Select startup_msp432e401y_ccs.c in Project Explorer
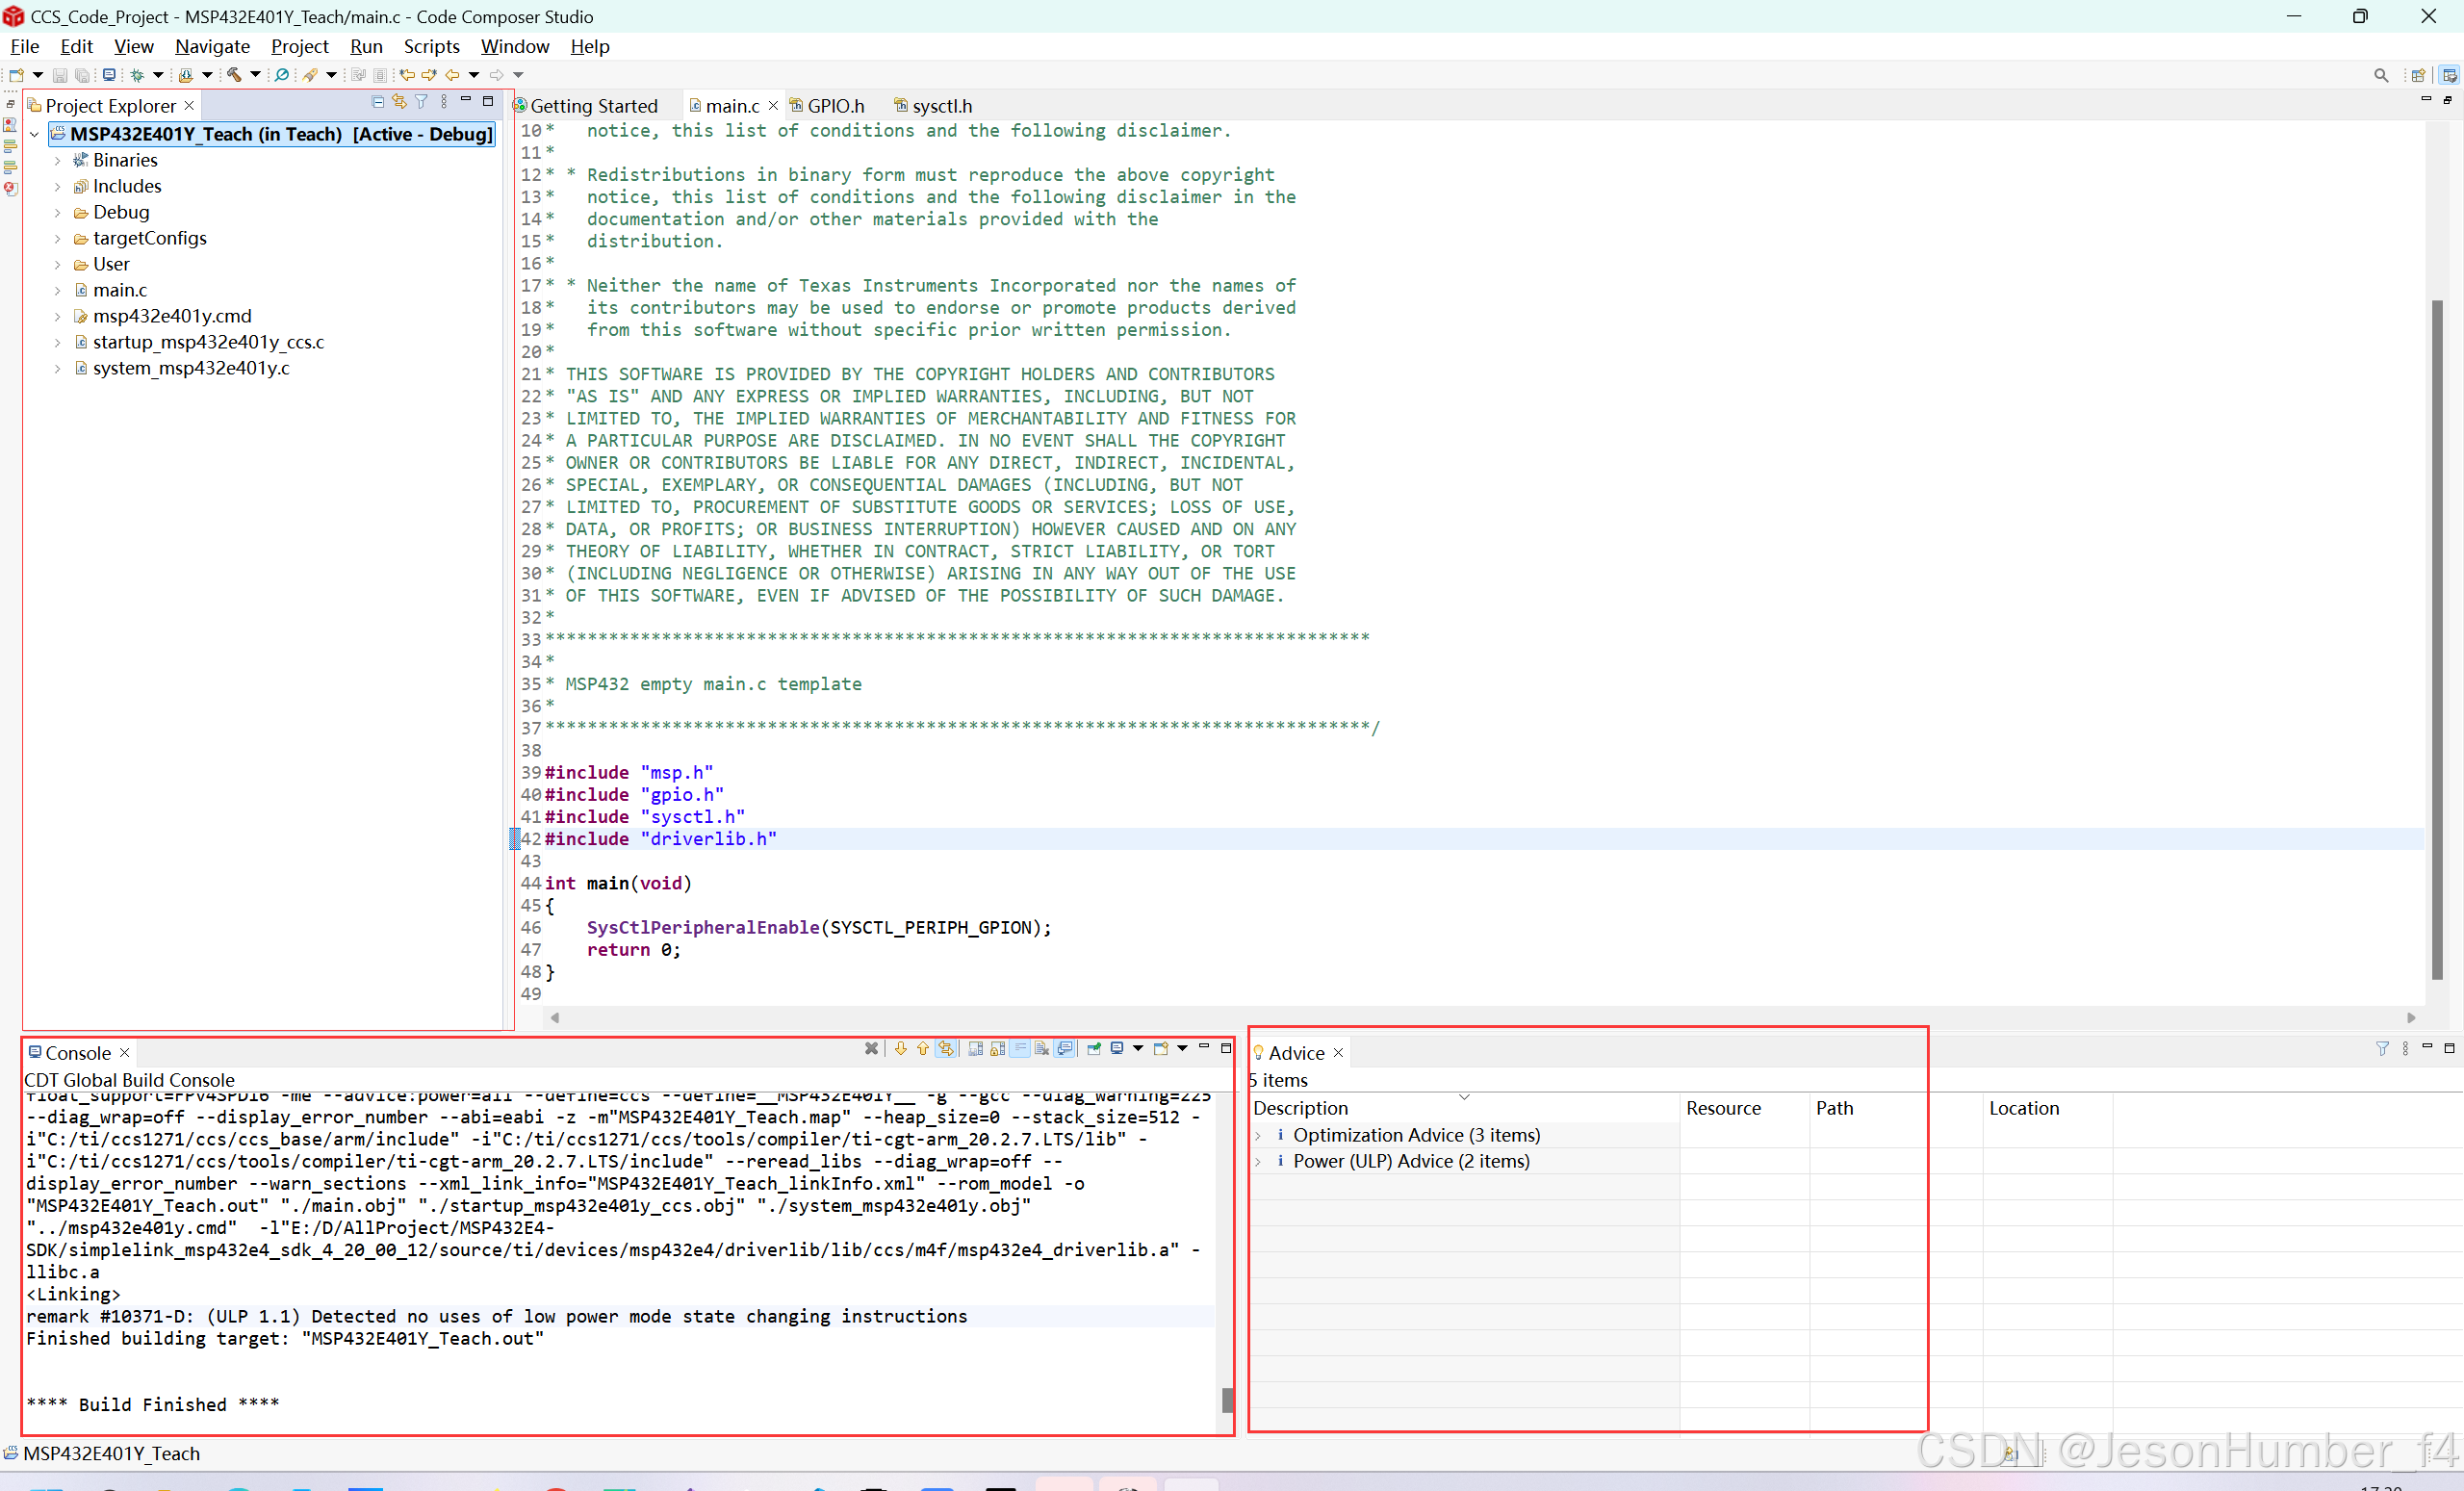The image size is (2464, 1491). point(208,342)
